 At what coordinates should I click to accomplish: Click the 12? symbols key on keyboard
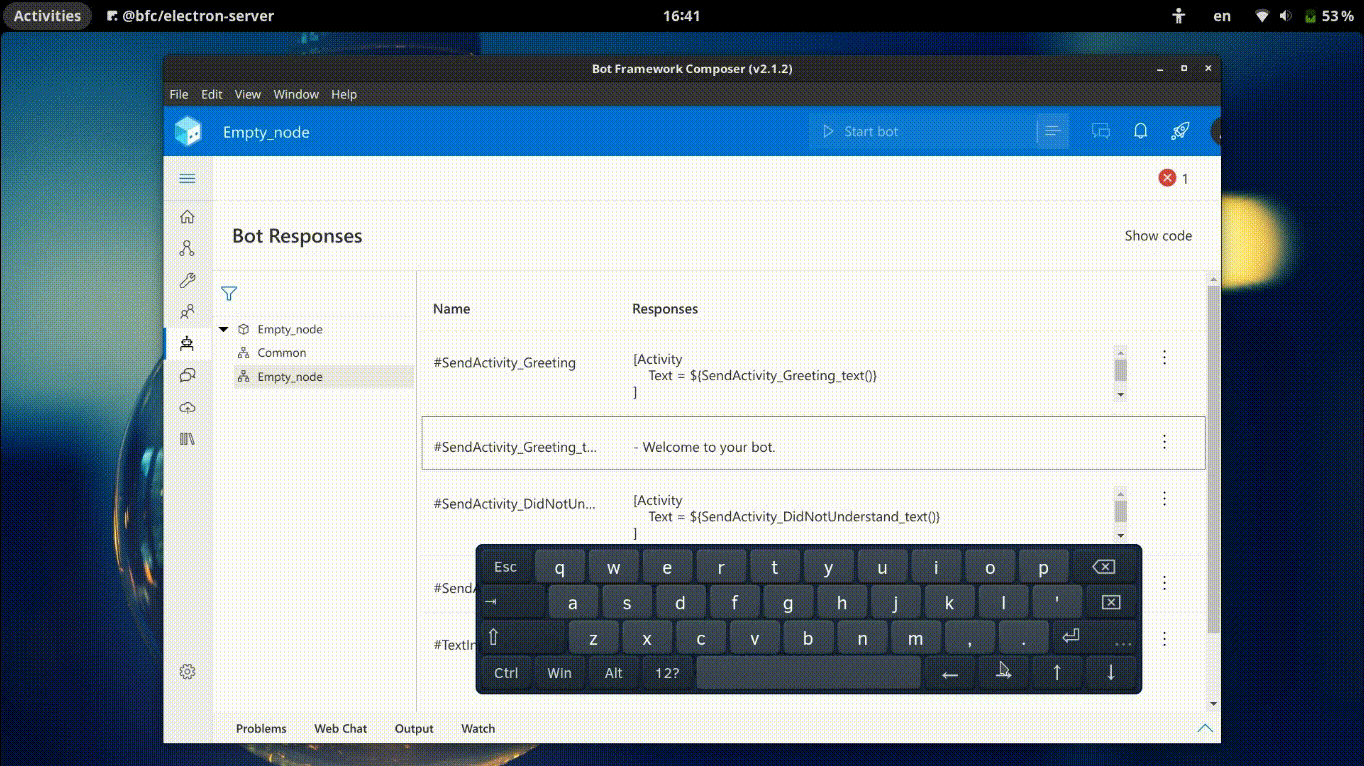coord(667,672)
